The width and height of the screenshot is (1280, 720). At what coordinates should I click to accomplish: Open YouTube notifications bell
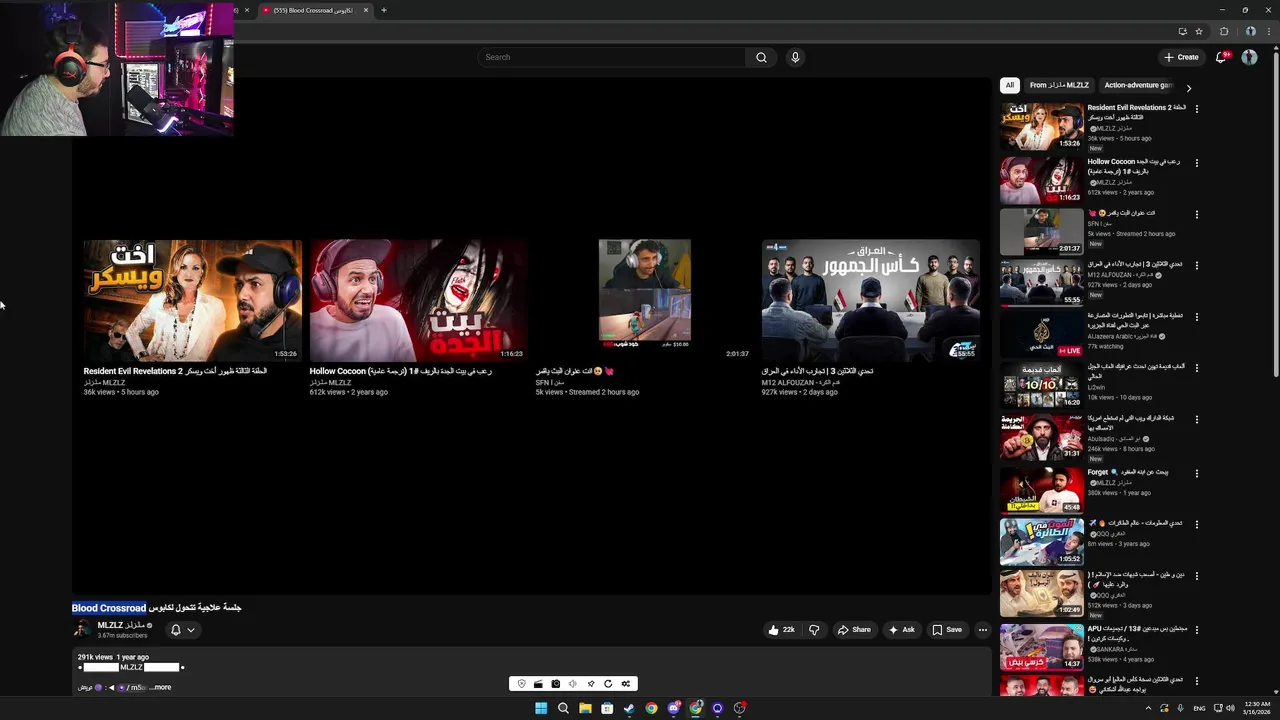tap(1220, 57)
